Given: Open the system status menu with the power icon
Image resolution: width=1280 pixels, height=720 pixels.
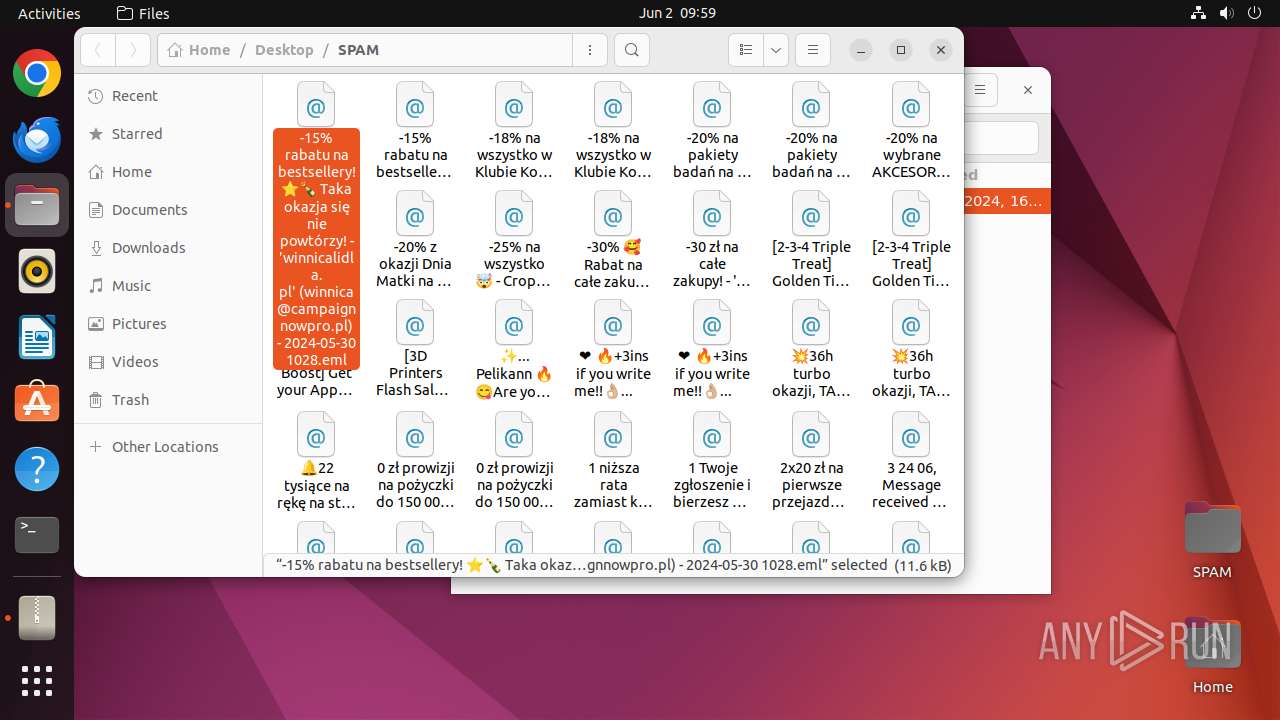Looking at the screenshot, I should pos(1226,13).
